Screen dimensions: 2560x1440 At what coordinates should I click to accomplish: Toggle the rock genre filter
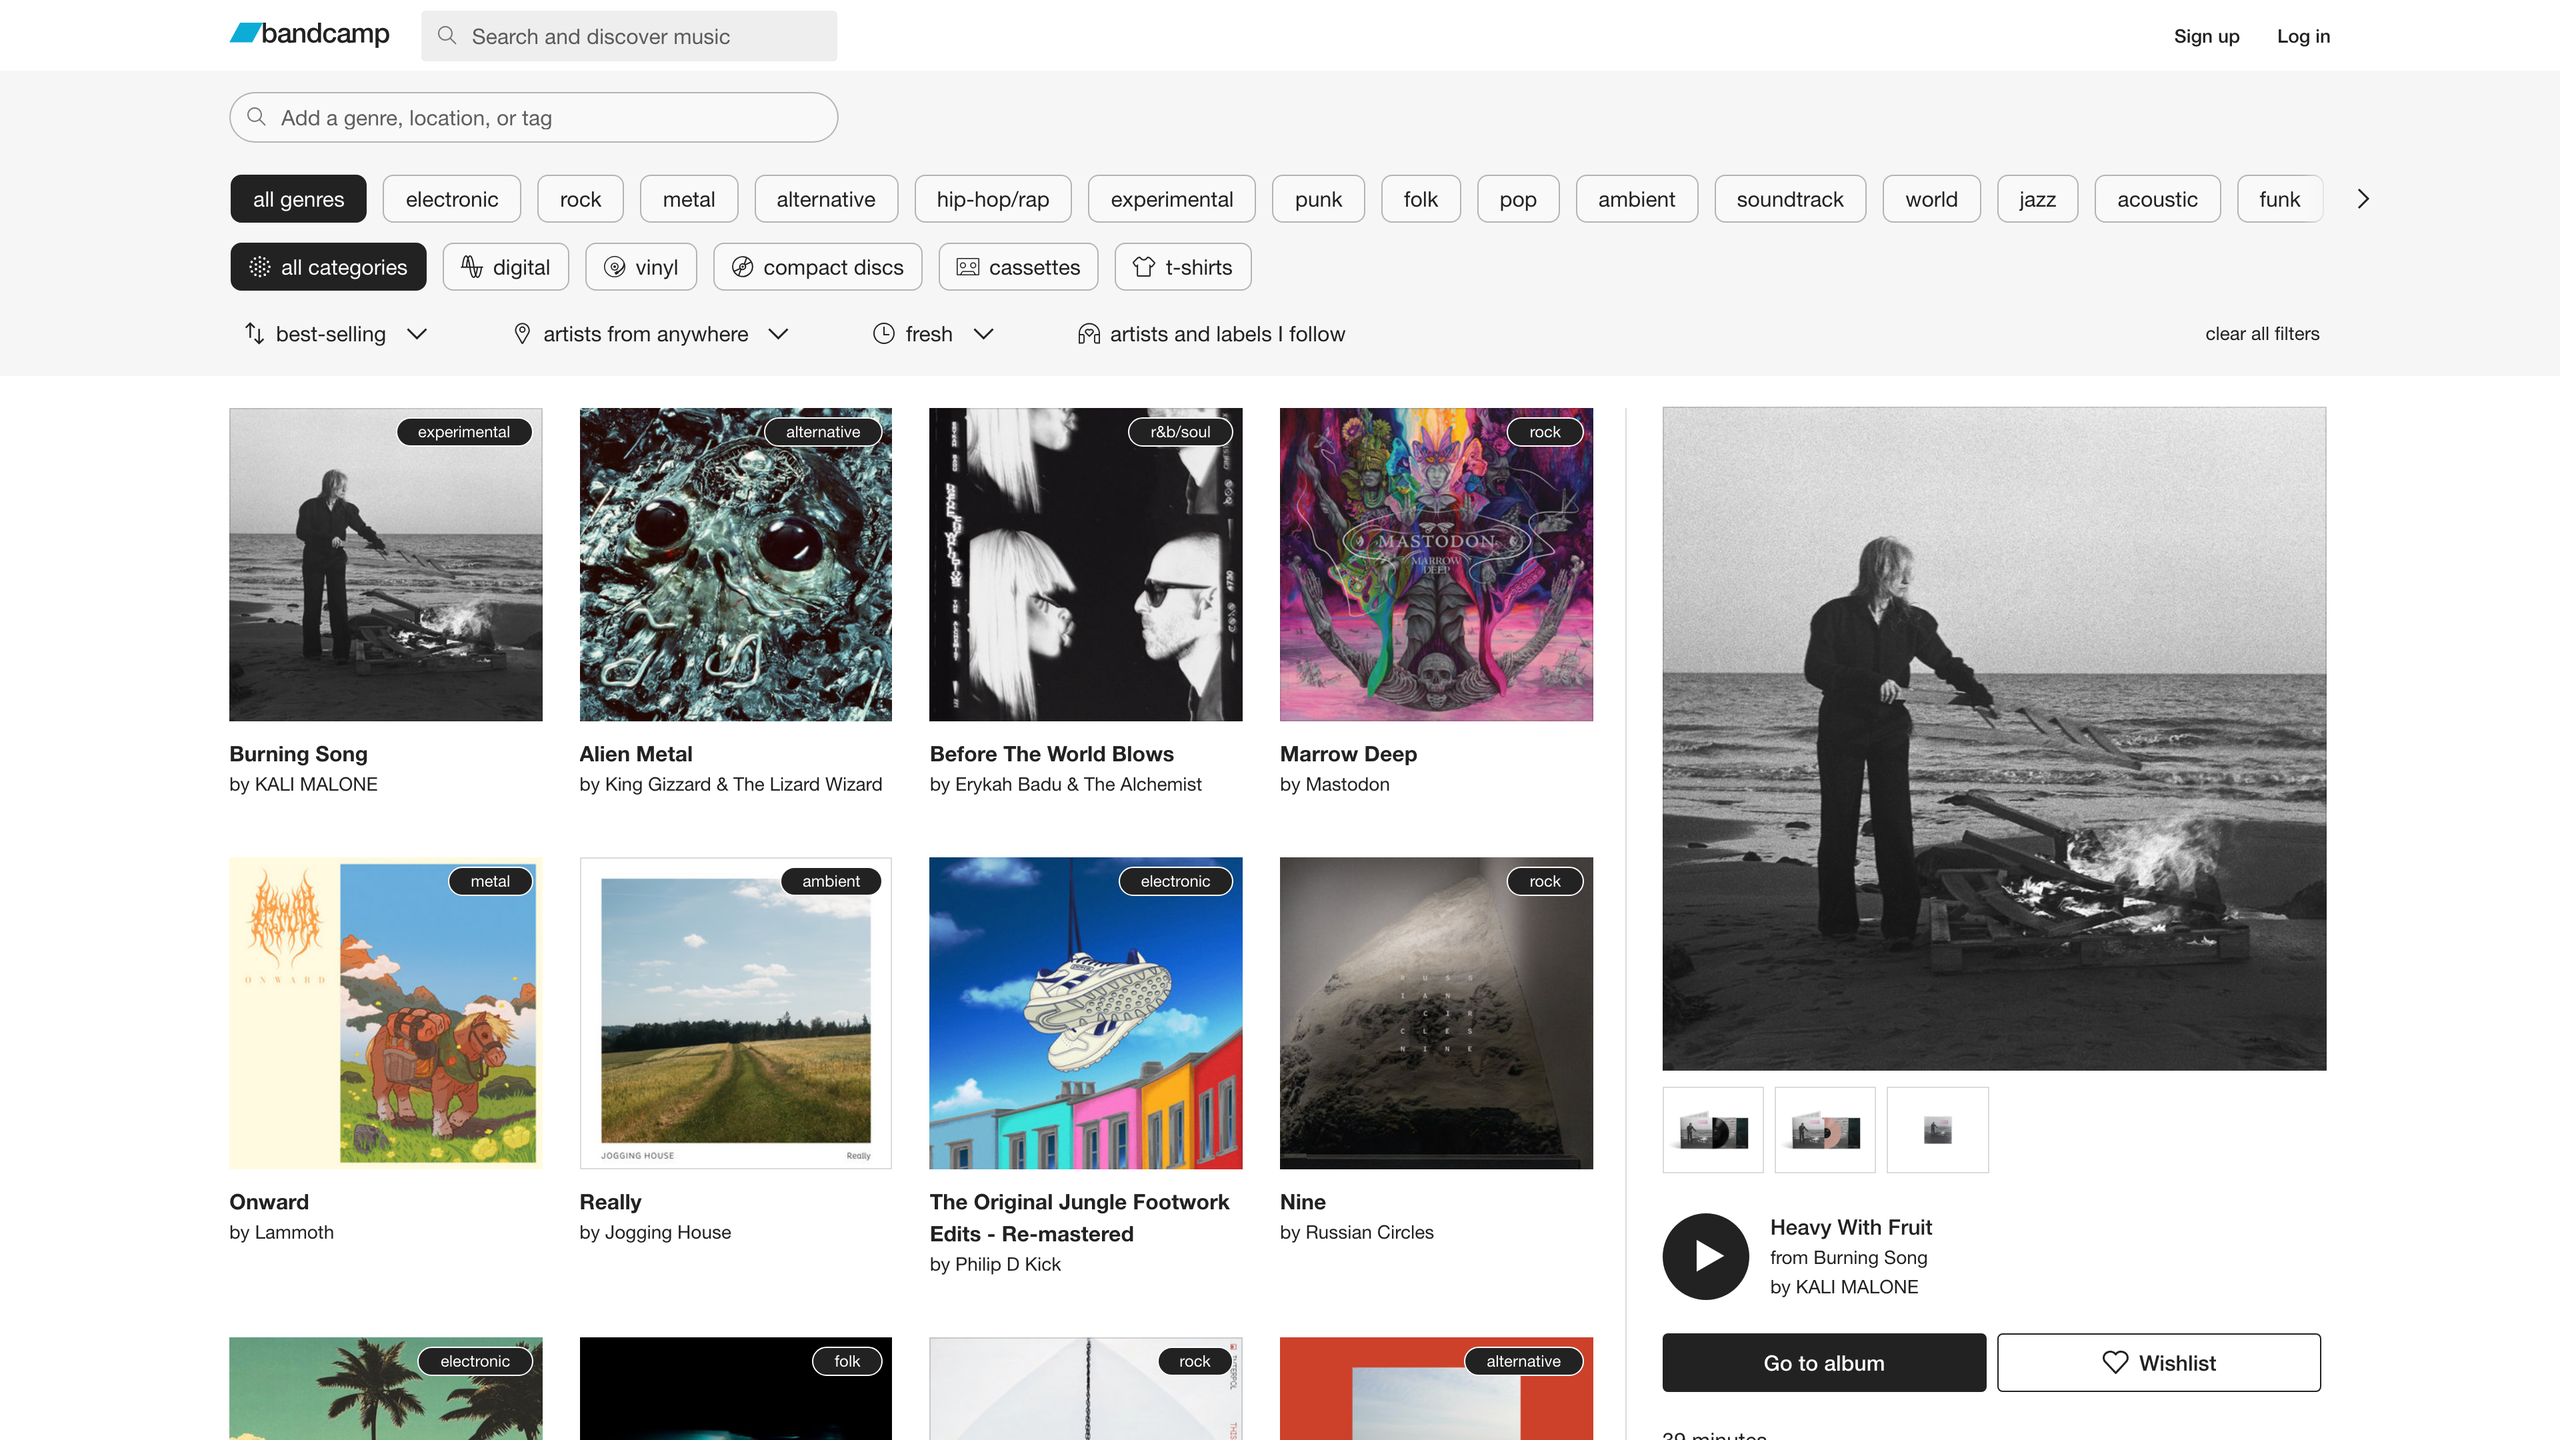[580, 199]
